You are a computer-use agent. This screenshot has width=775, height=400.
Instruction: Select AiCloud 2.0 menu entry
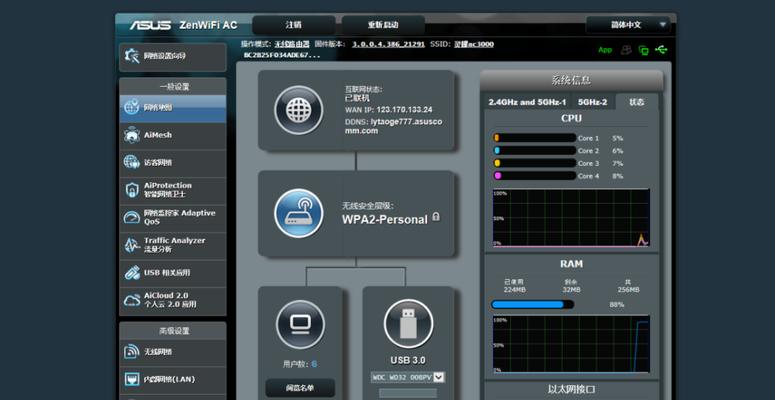pyautogui.click(x=172, y=301)
